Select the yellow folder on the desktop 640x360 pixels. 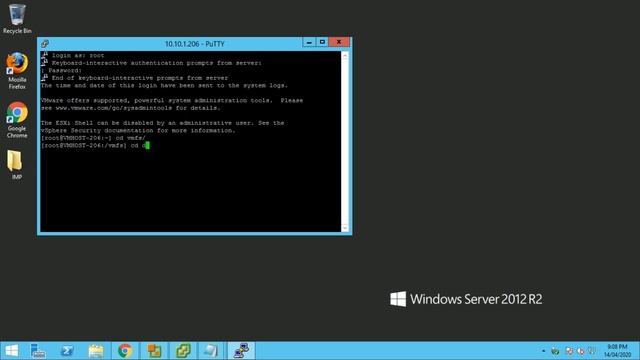pos(15,164)
